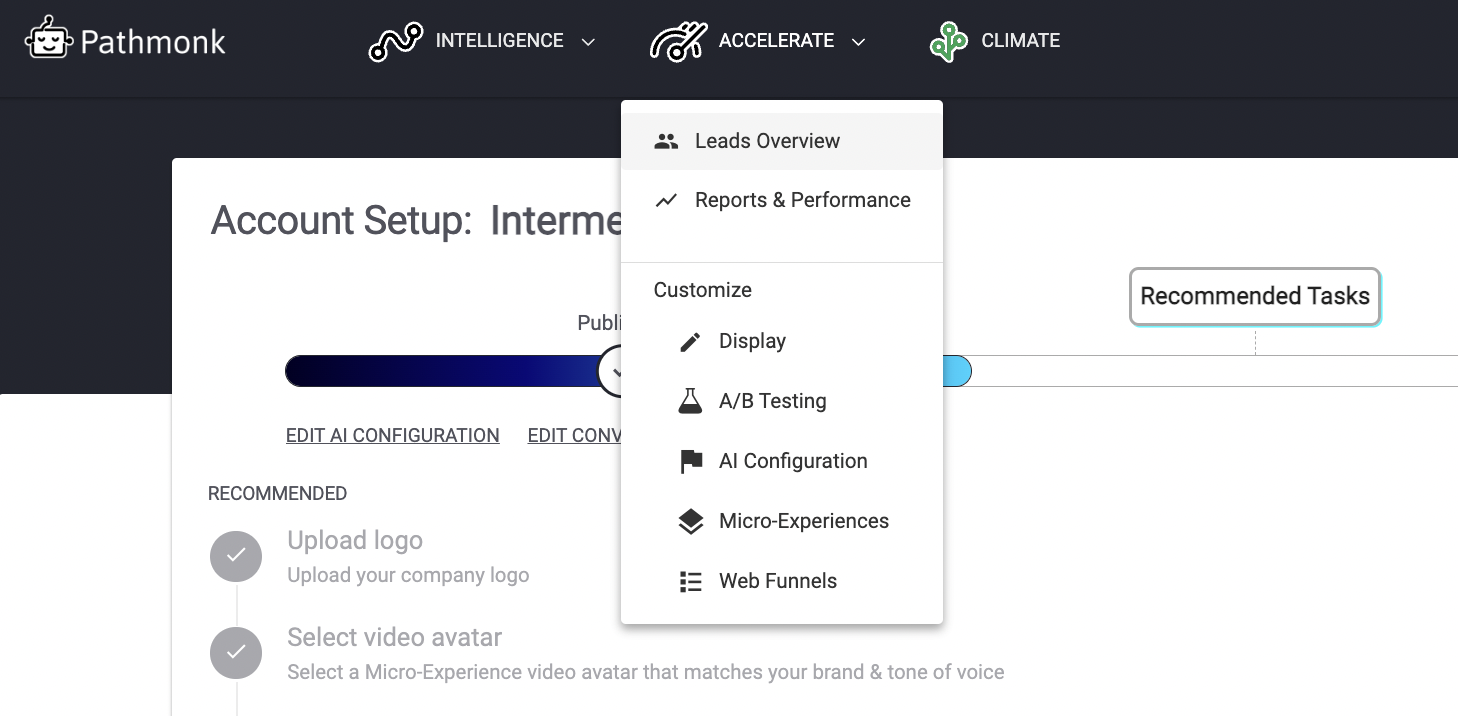Viewport: 1458px width, 716px height.
Task: Click the Recommended Tasks button
Action: coord(1254,296)
